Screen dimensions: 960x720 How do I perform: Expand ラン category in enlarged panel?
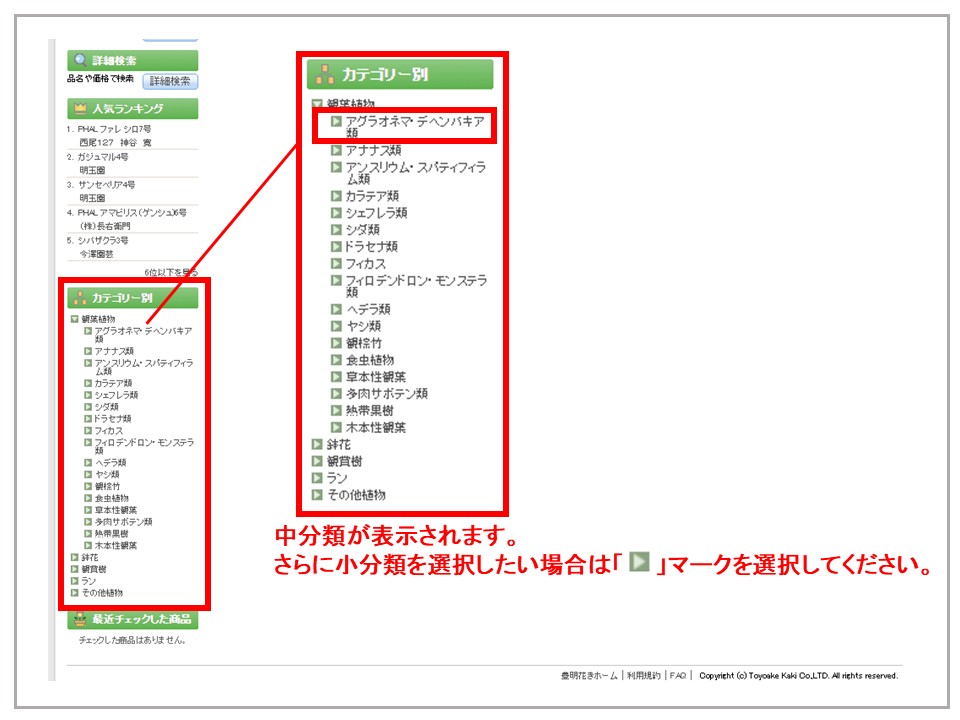click(x=317, y=478)
